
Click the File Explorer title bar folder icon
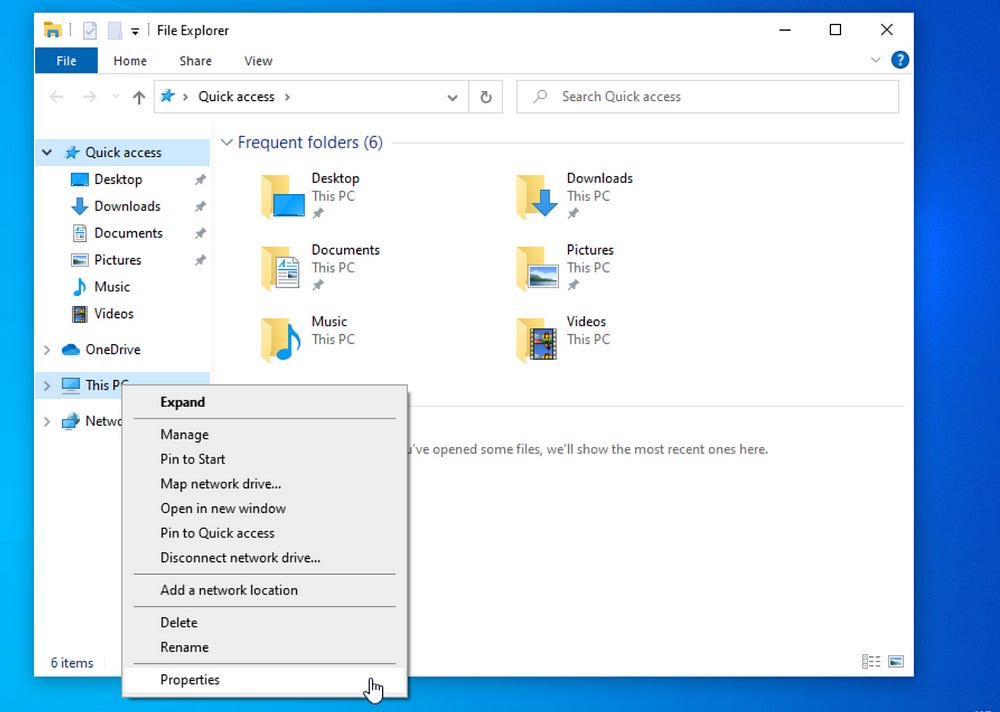(x=52, y=30)
